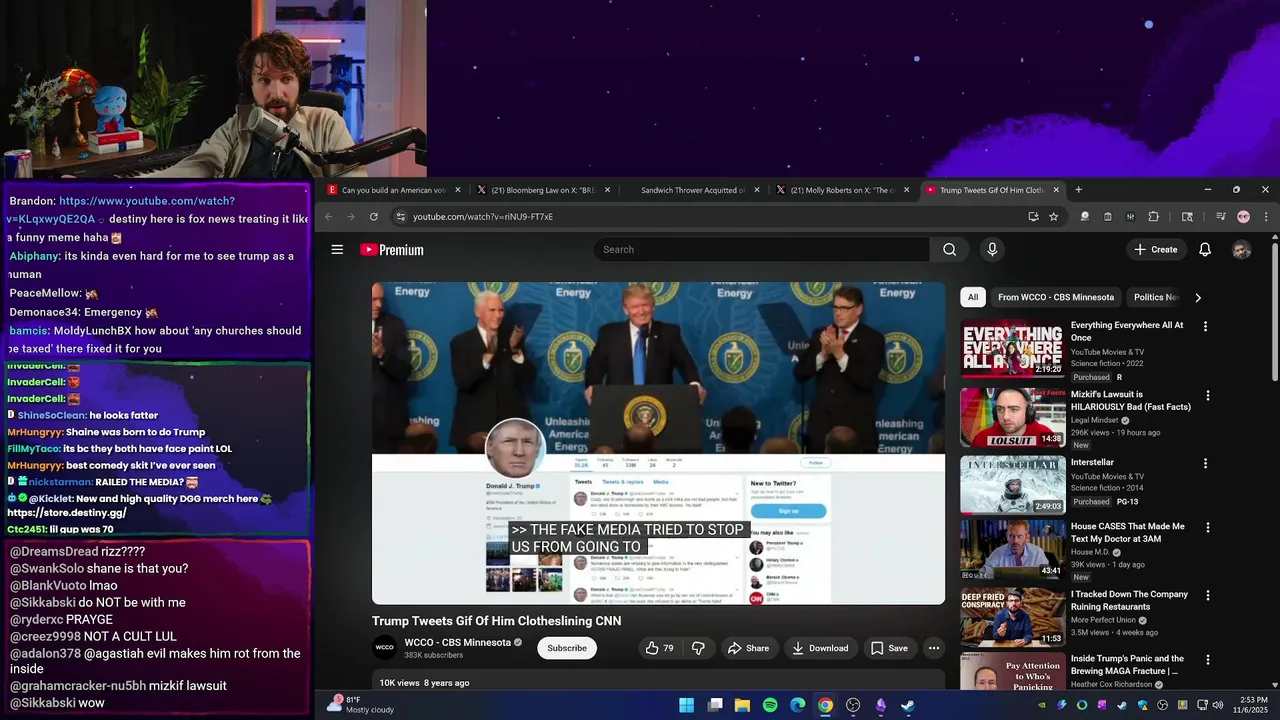This screenshot has height=720, width=1280.
Task: Click the YouTube search input field
Action: [762, 249]
